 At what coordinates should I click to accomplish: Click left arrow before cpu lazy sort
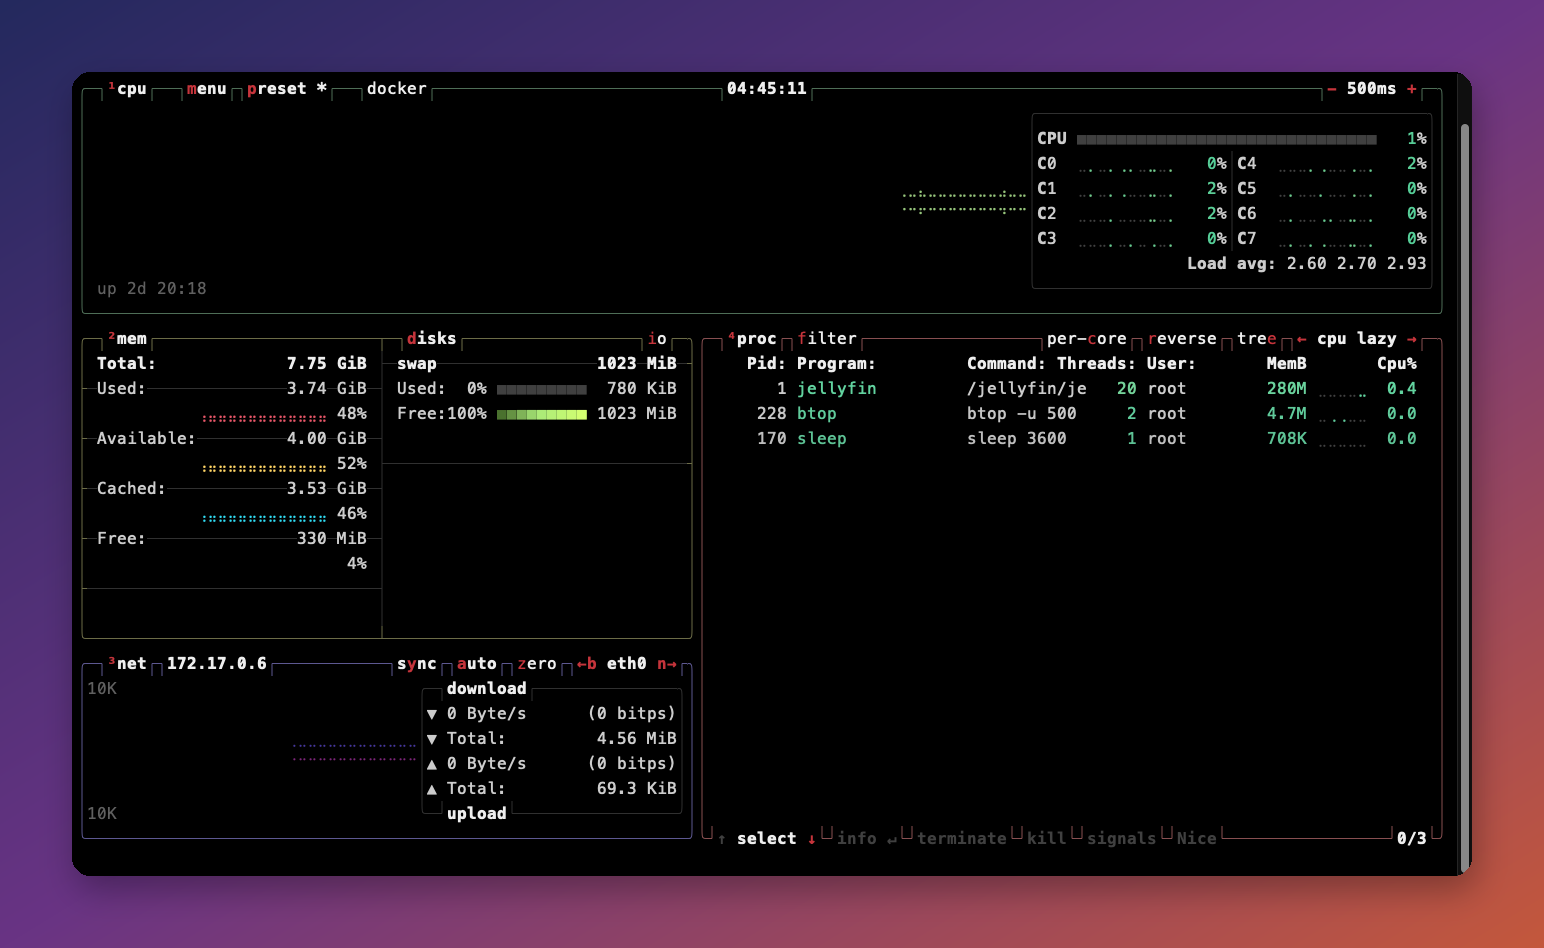[x=1302, y=339]
